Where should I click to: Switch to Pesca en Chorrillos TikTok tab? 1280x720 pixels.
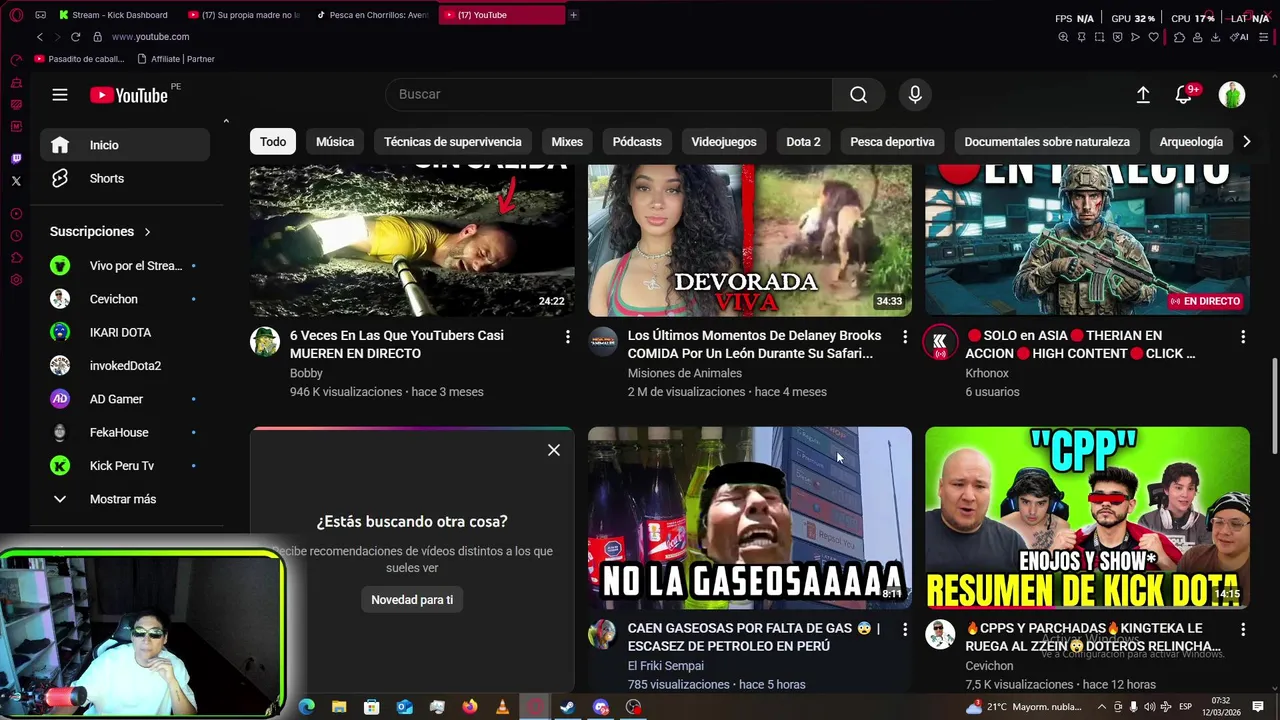coord(372,15)
